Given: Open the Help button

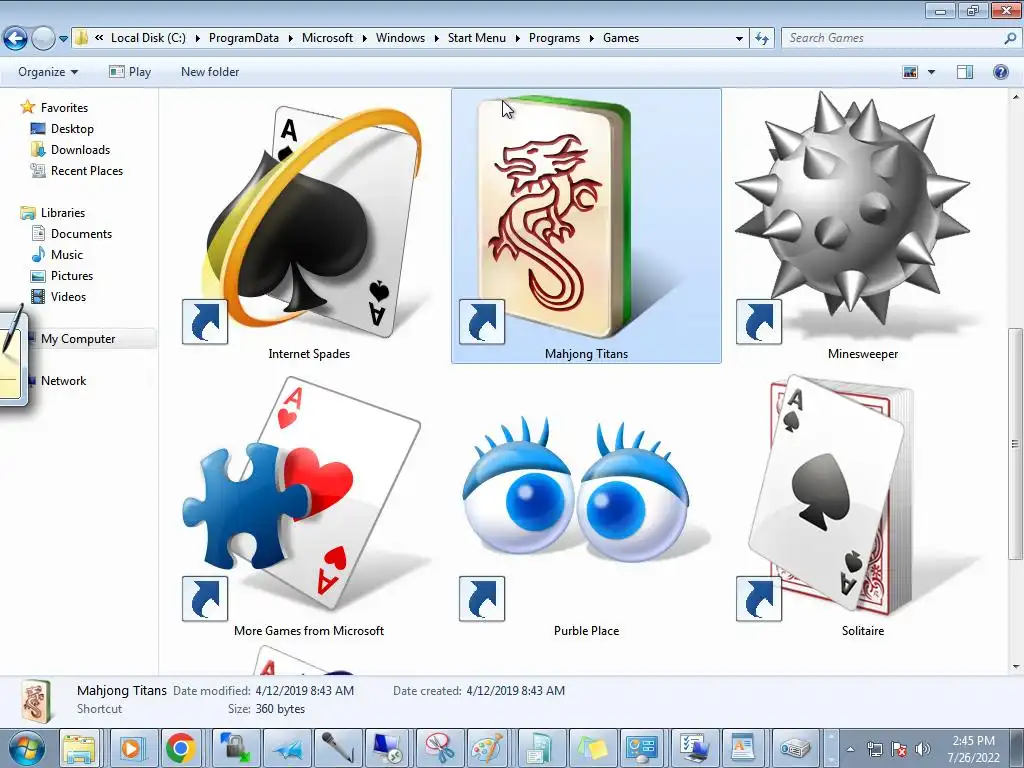Looking at the screenshot, I should [1000, 72].
